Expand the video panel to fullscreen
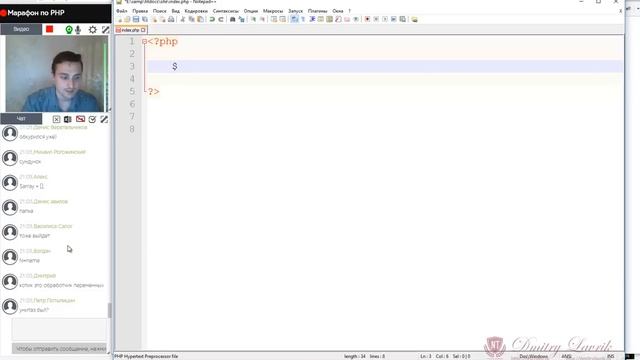The image size is (640, 360). (x=105, y=29)
